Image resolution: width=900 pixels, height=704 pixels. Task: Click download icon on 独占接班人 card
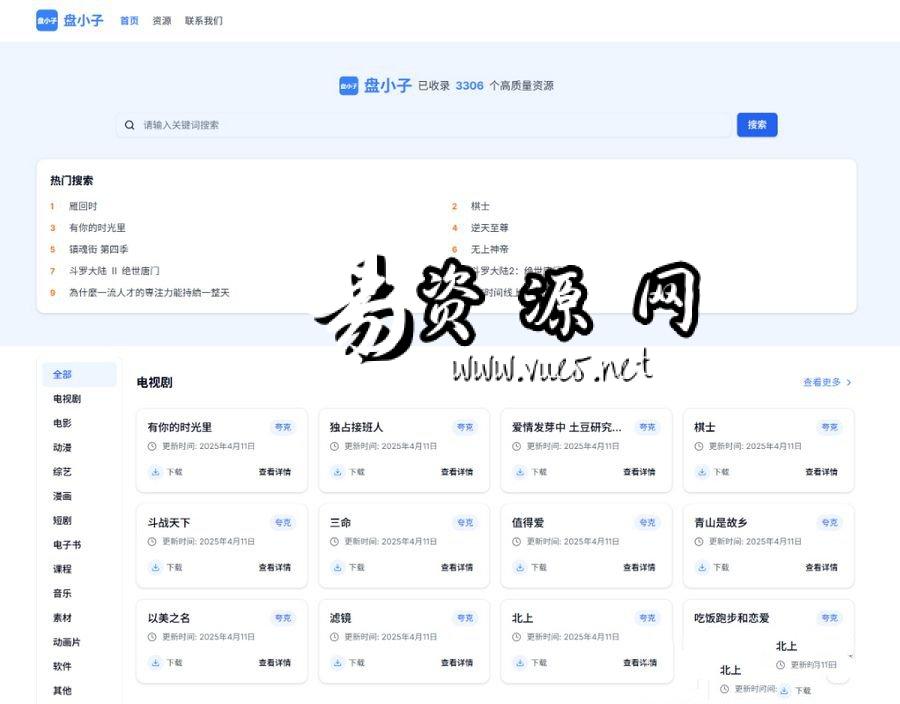338,472
